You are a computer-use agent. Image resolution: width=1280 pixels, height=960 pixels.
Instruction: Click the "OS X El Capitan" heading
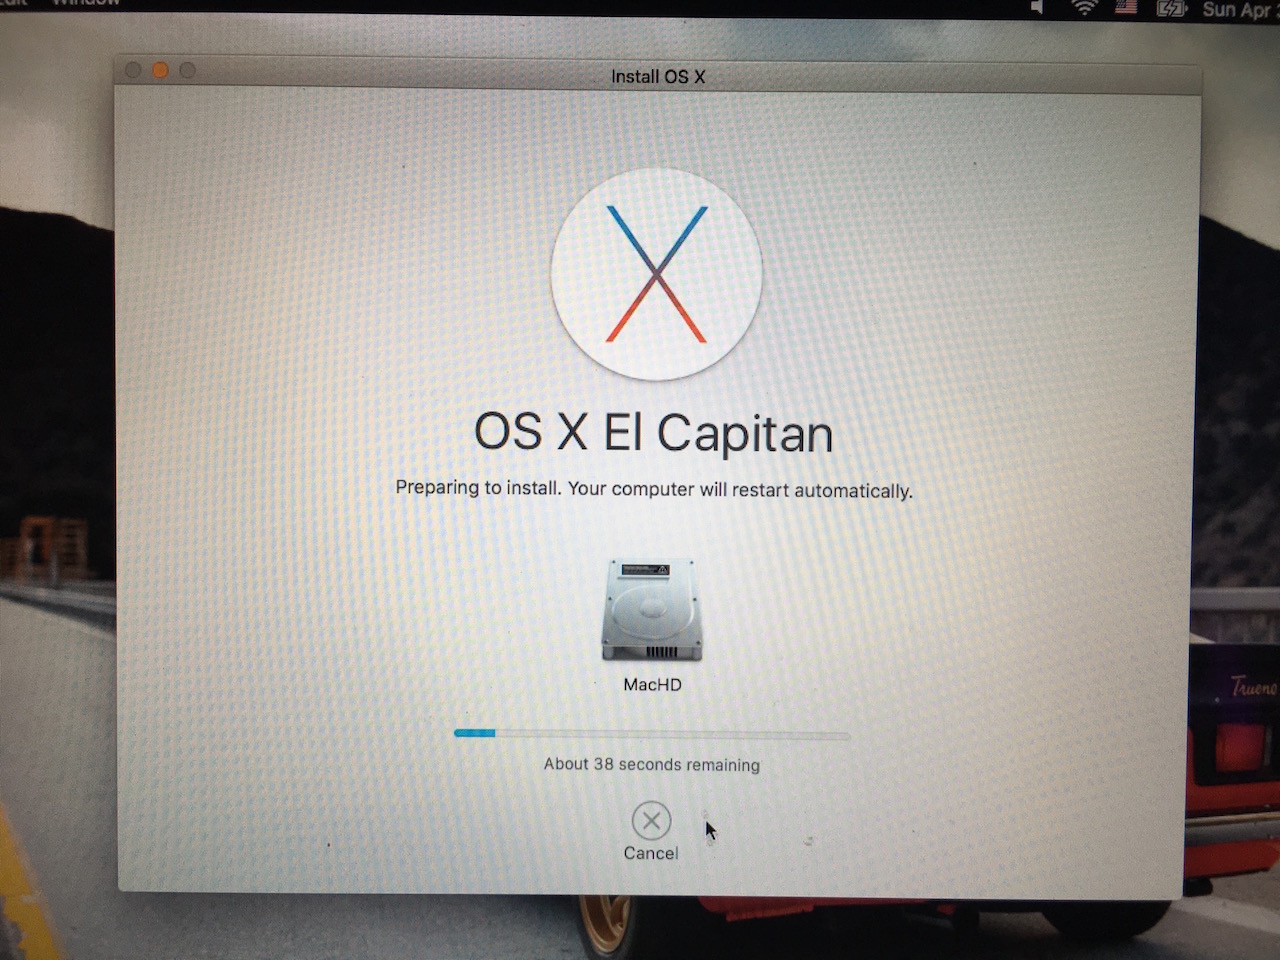(653, 433)
